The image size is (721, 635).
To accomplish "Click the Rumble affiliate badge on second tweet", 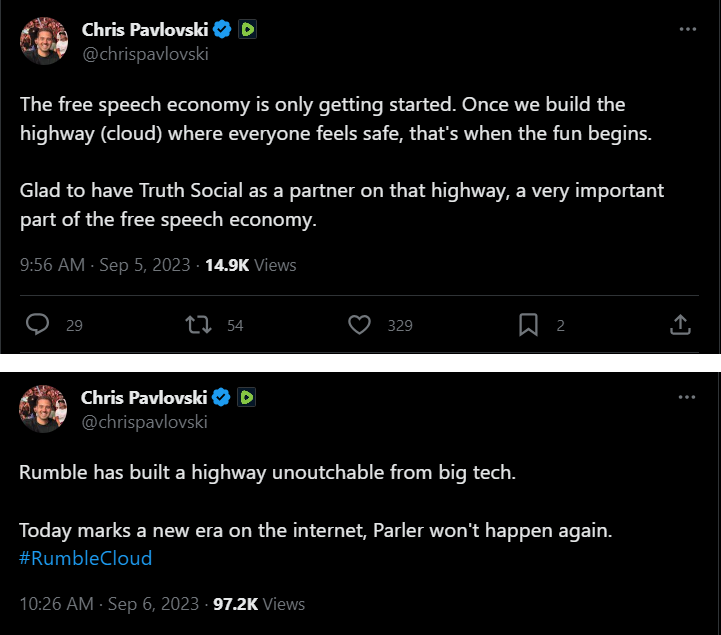I will pos(247,397).
